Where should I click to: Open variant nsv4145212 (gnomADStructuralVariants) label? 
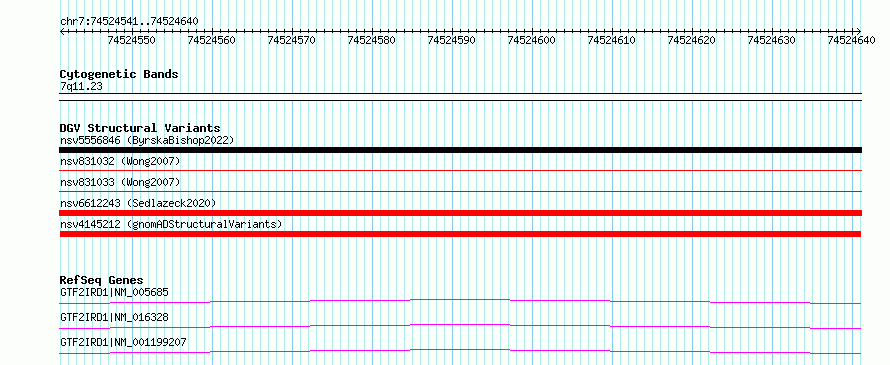[171, 224]
